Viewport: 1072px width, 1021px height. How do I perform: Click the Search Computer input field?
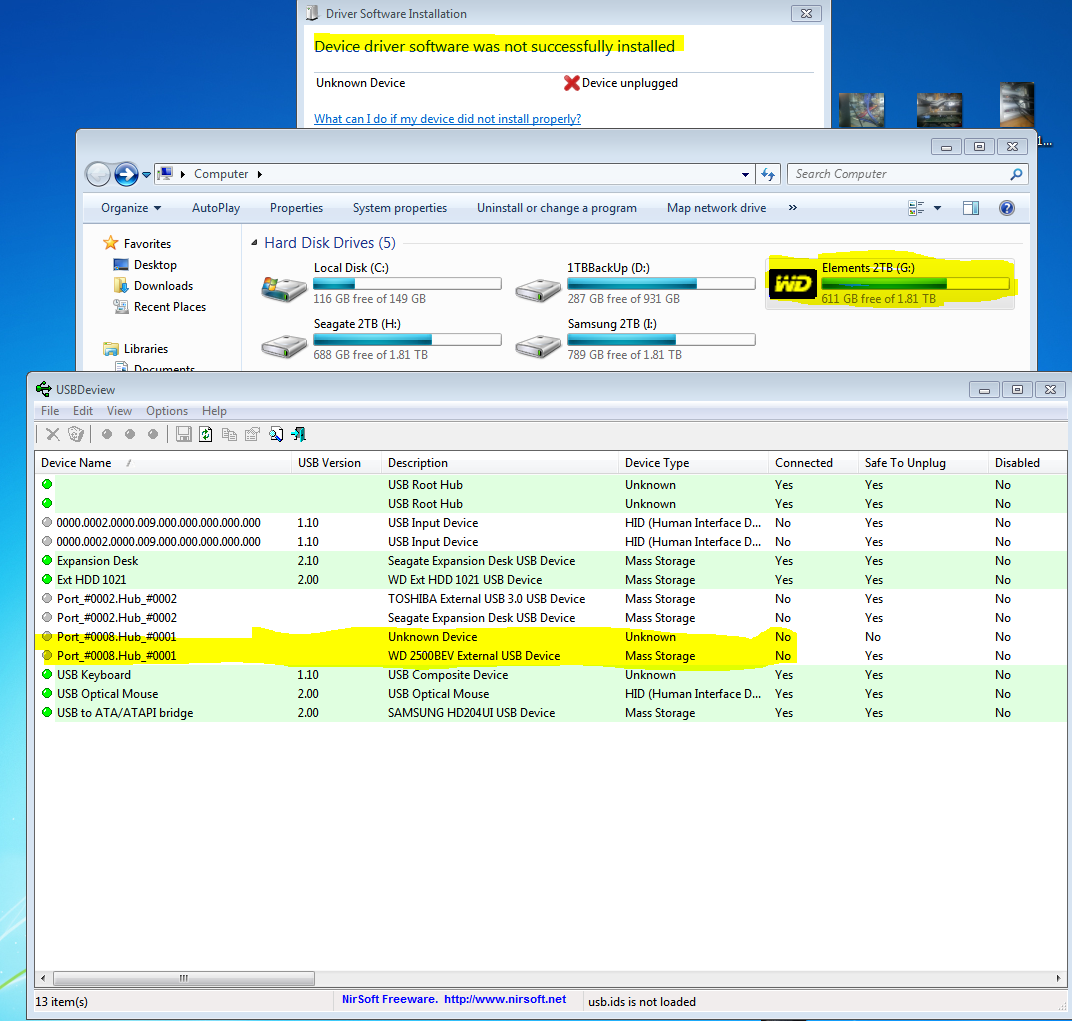(x=898, y=174)
